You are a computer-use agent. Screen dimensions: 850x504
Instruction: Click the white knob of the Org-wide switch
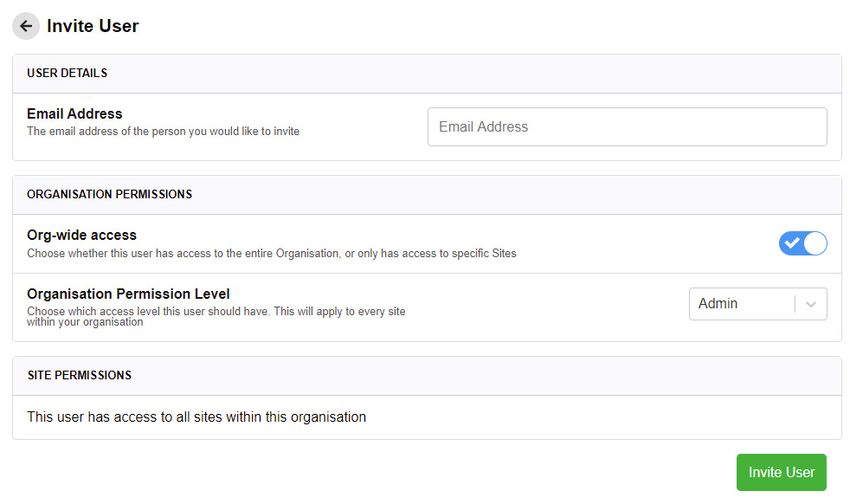(815, 243)
